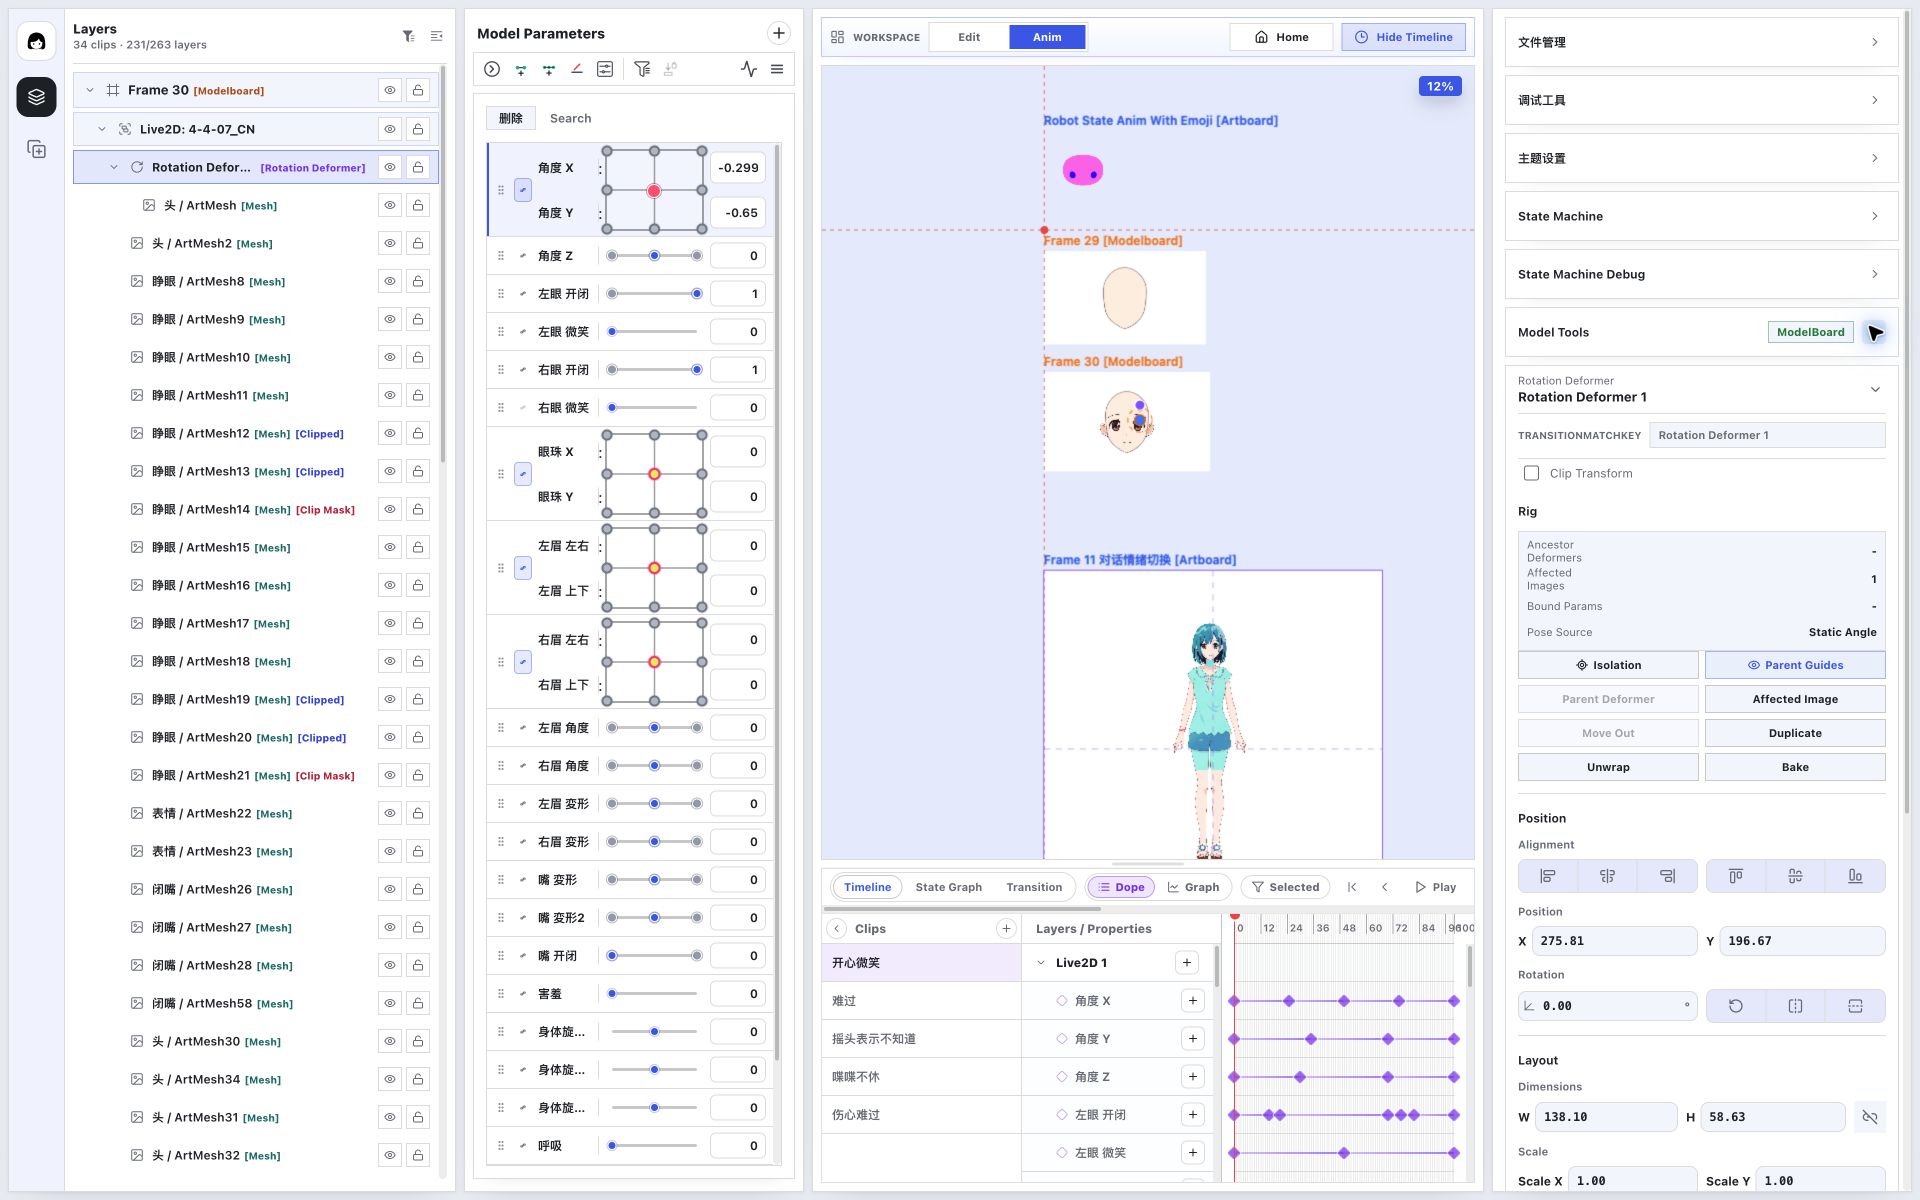Add keyframe for 左眼 开闭 timeline property

point(1193,1115)
